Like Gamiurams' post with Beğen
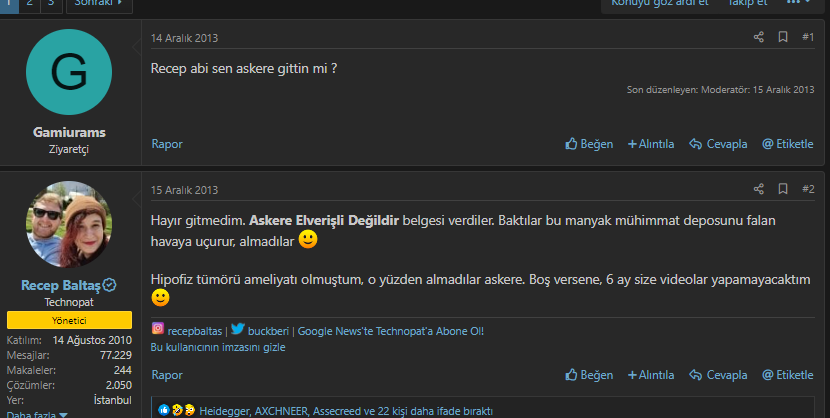The width and height of the screenshot is (830, 418). point(589,144)
